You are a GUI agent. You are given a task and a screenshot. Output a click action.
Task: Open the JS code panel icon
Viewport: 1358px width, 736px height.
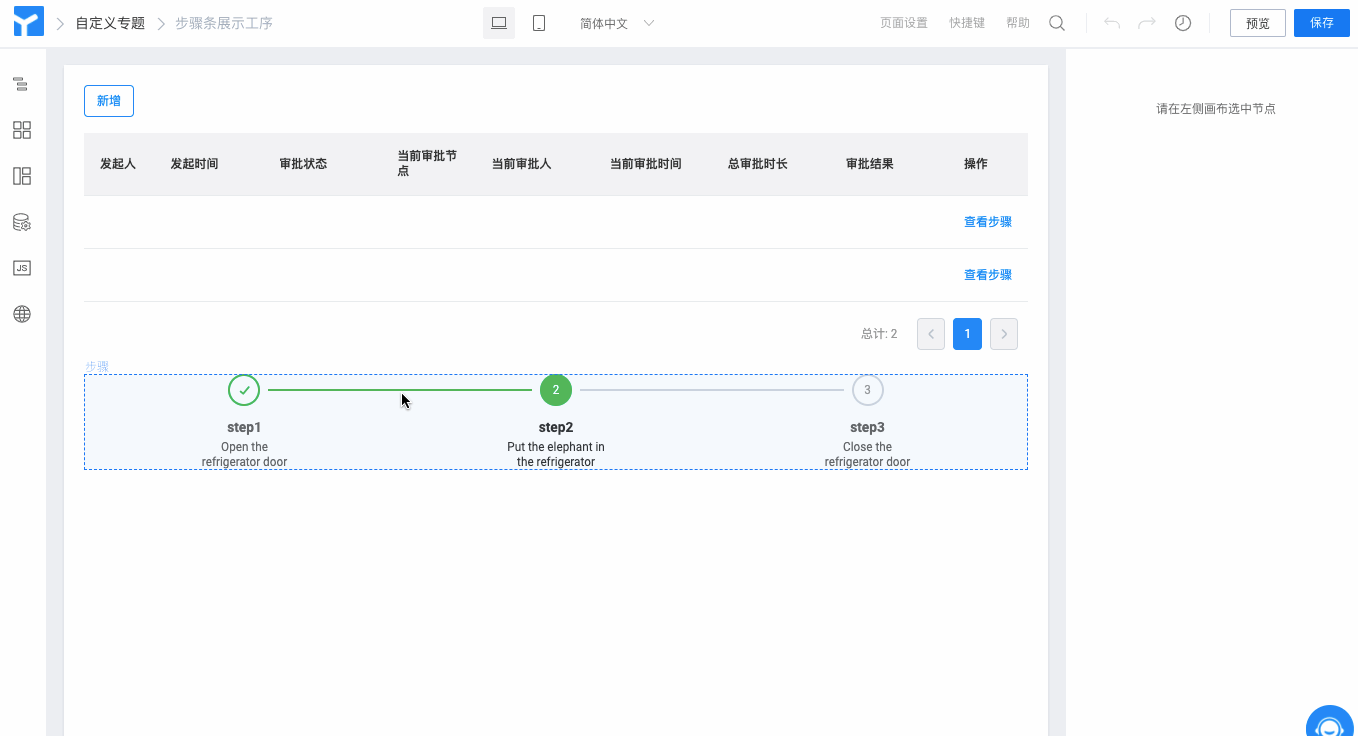point(21,268)
